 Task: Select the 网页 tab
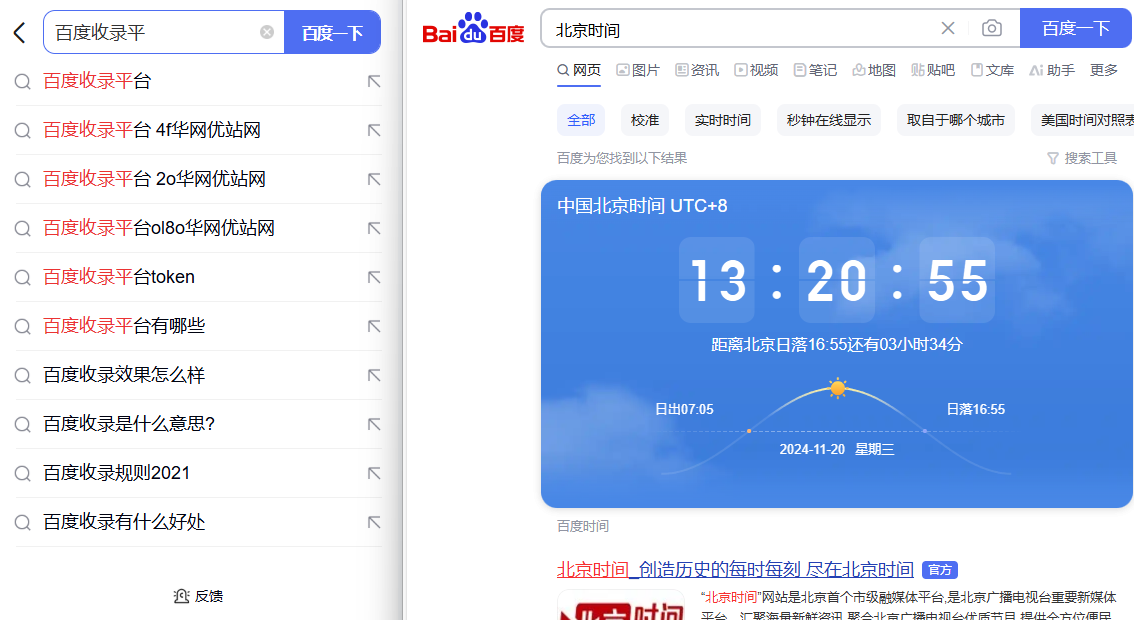[579, 70]
